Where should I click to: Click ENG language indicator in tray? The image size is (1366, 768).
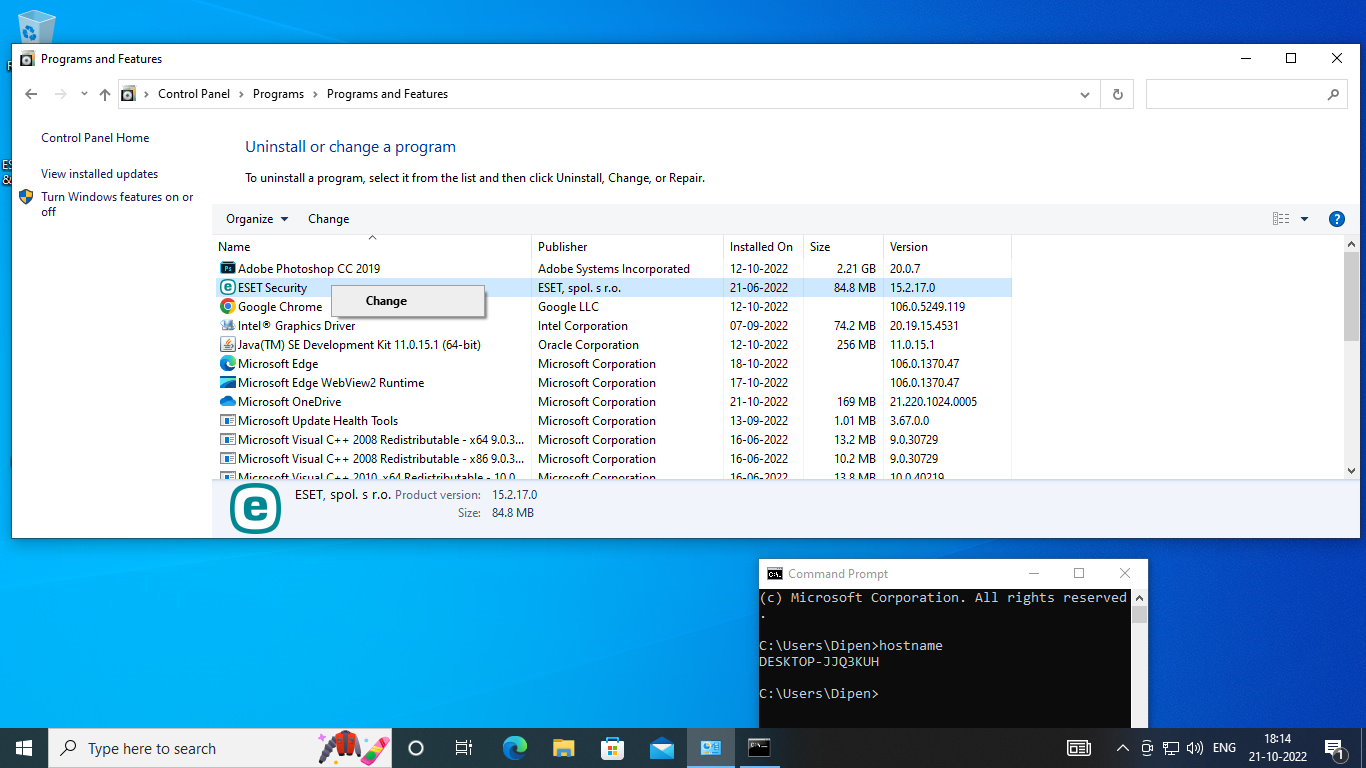(x=1224, y=748)
